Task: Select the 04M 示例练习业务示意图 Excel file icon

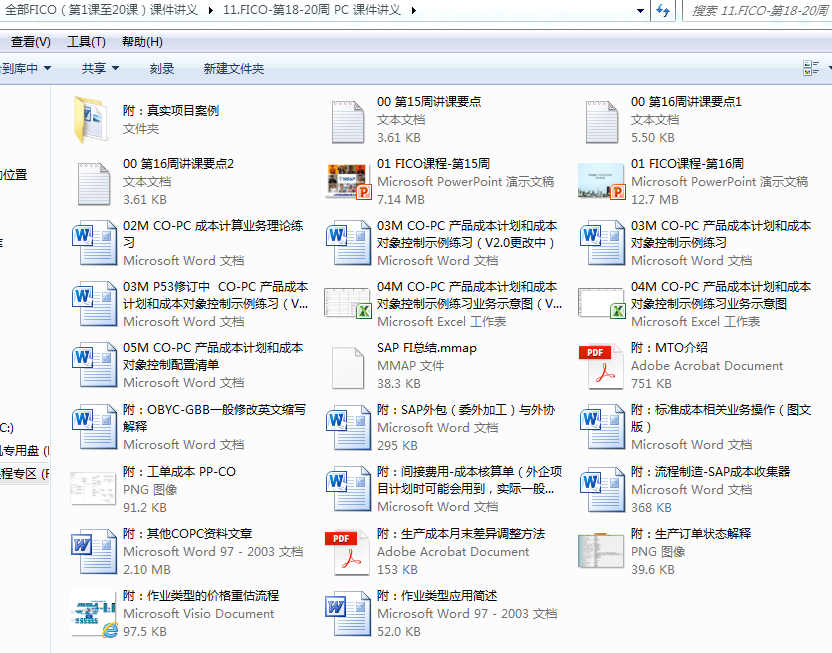Action: click(x=602, y=303)
